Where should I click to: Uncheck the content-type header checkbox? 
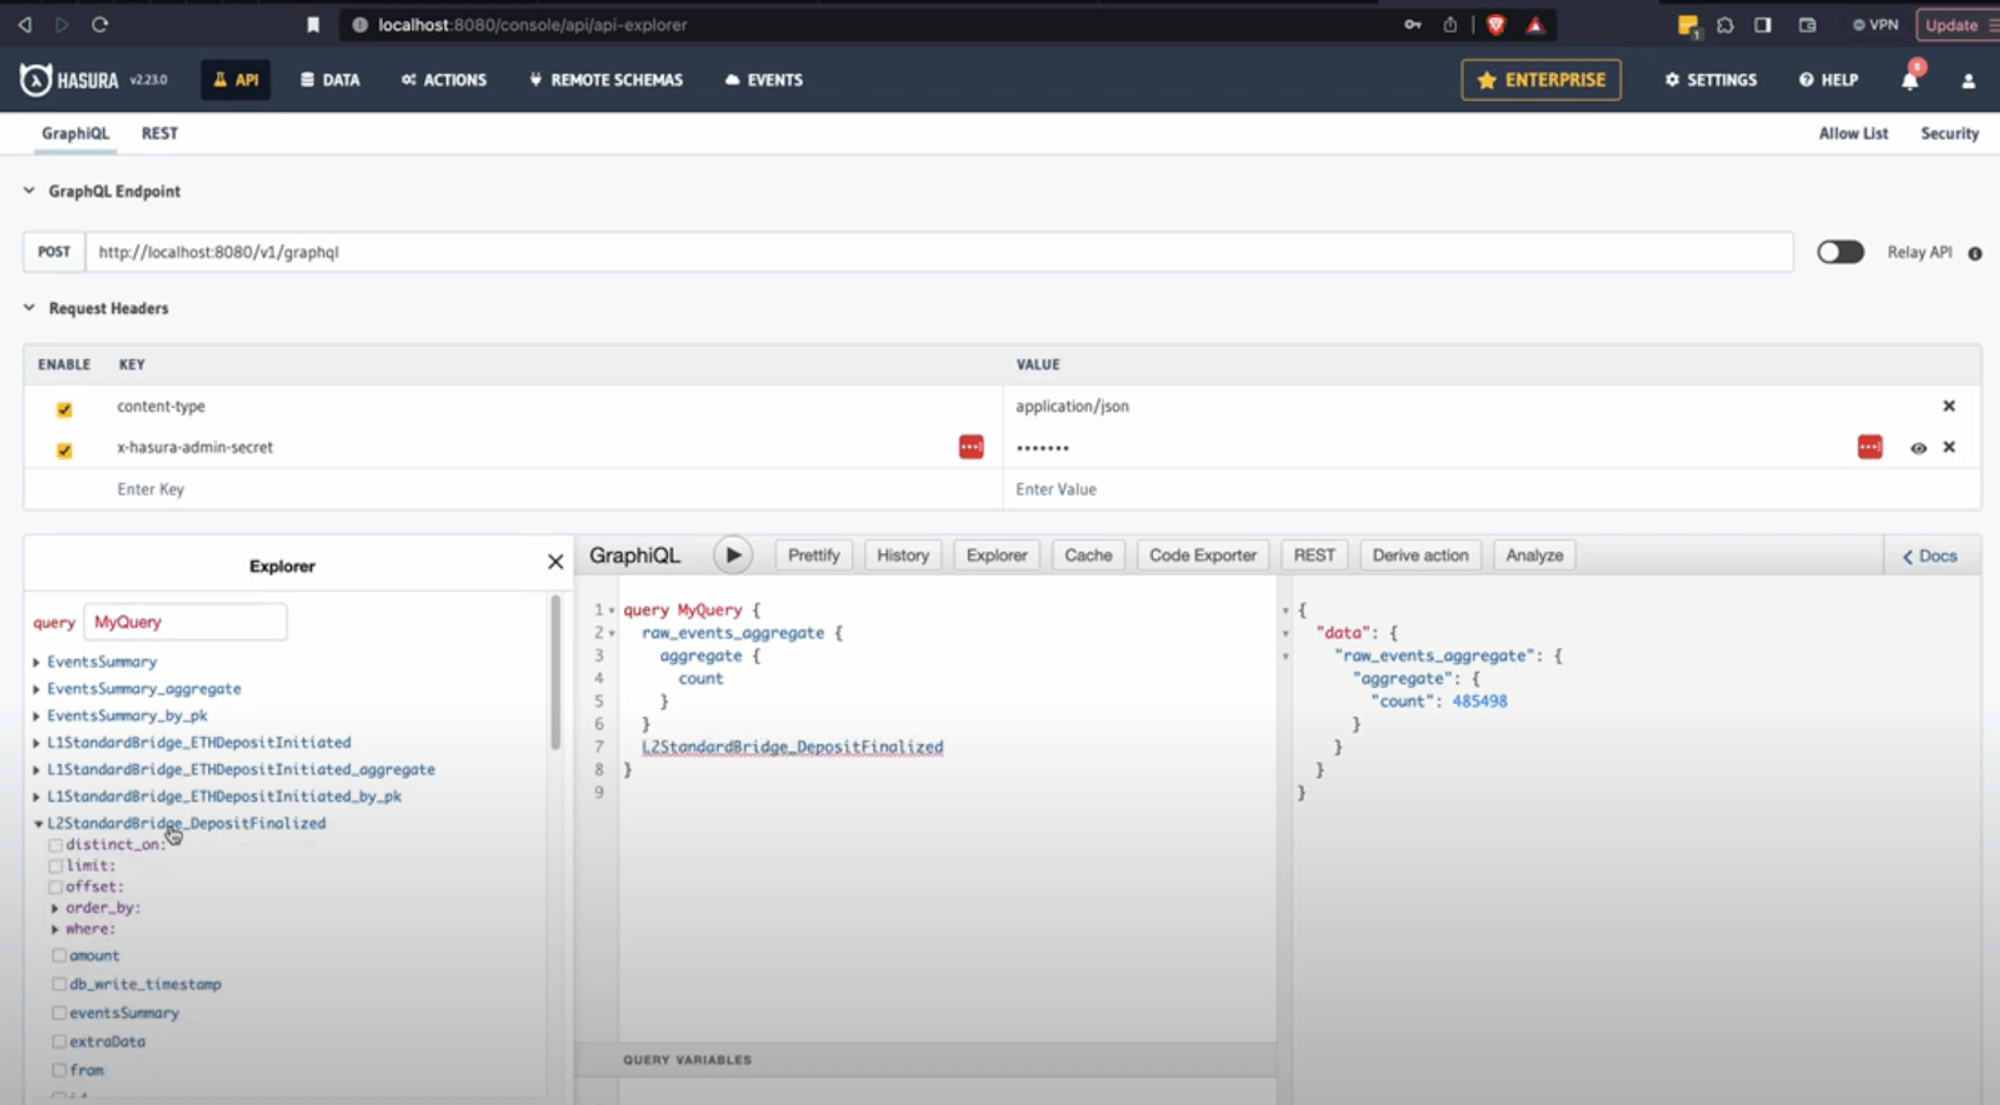click(64, 408)
